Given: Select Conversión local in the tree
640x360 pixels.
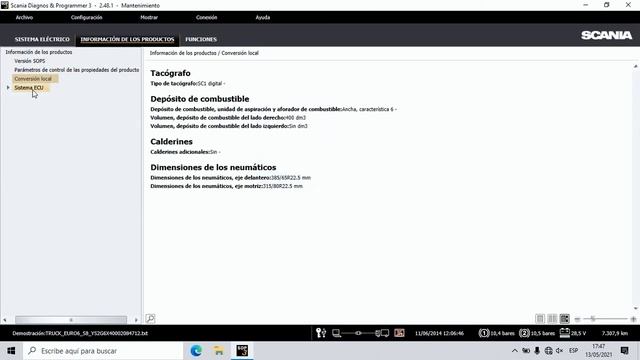Looking at the screenshot, I should (33, 79).
